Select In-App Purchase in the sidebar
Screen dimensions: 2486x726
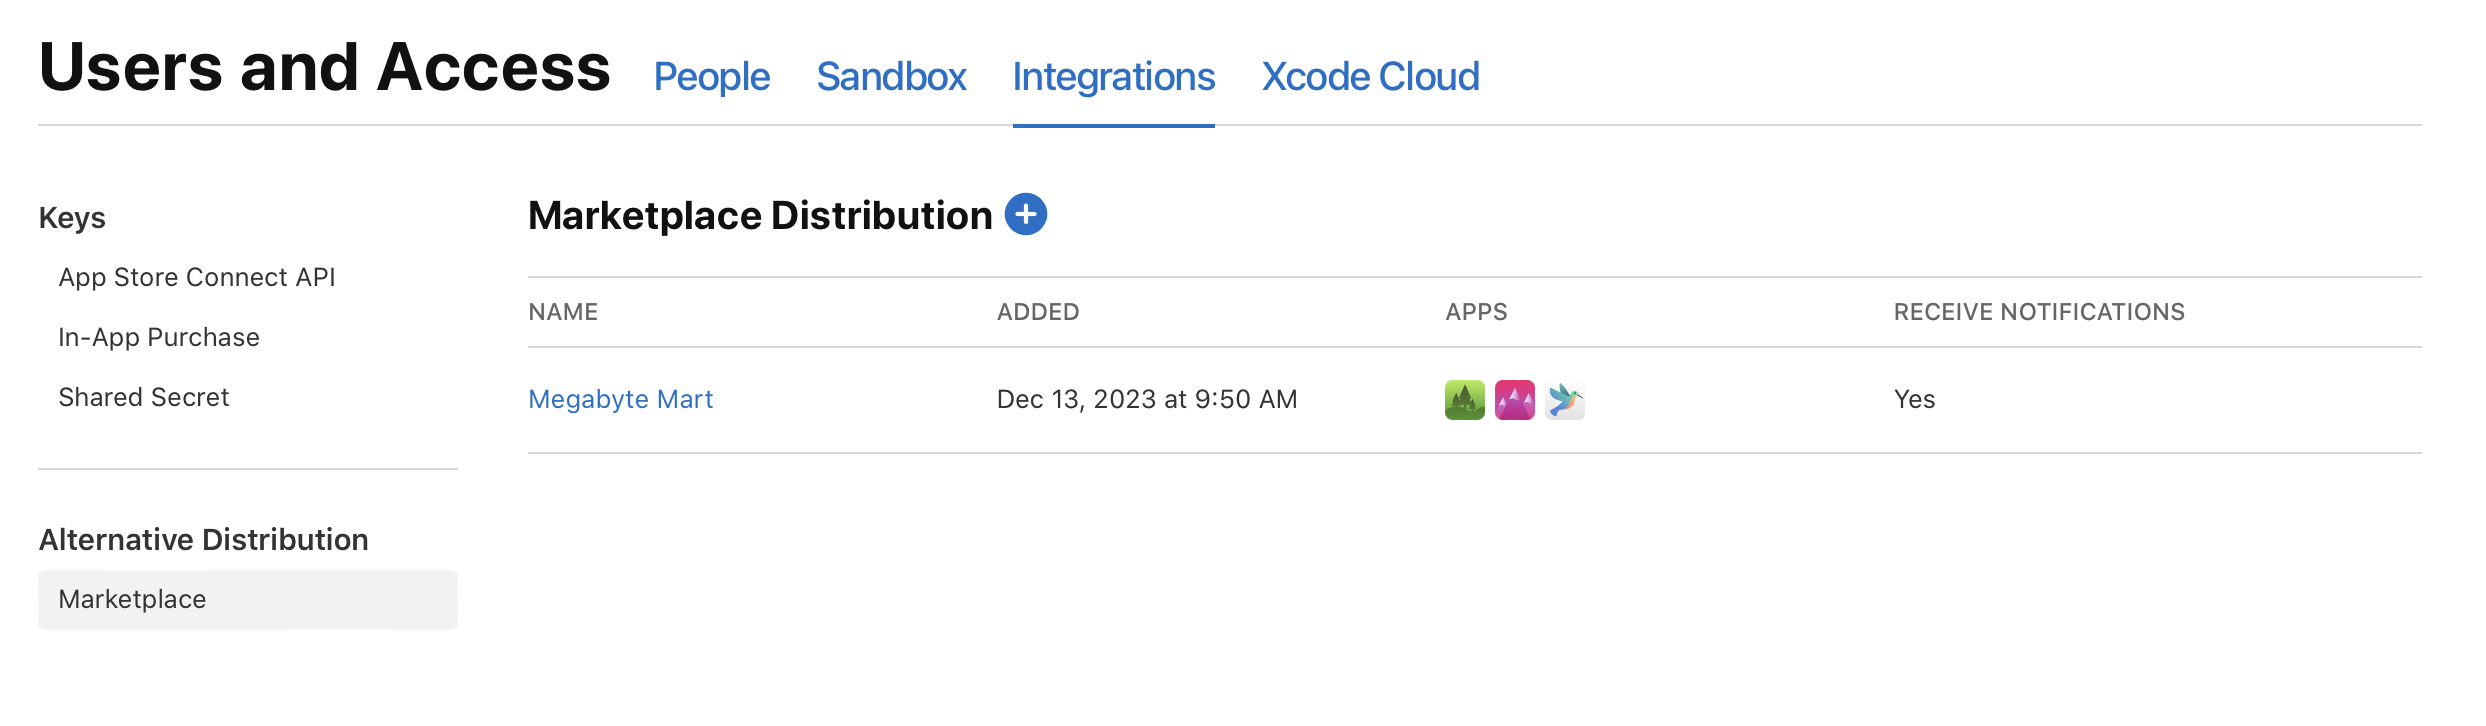[x=159, y=337]
